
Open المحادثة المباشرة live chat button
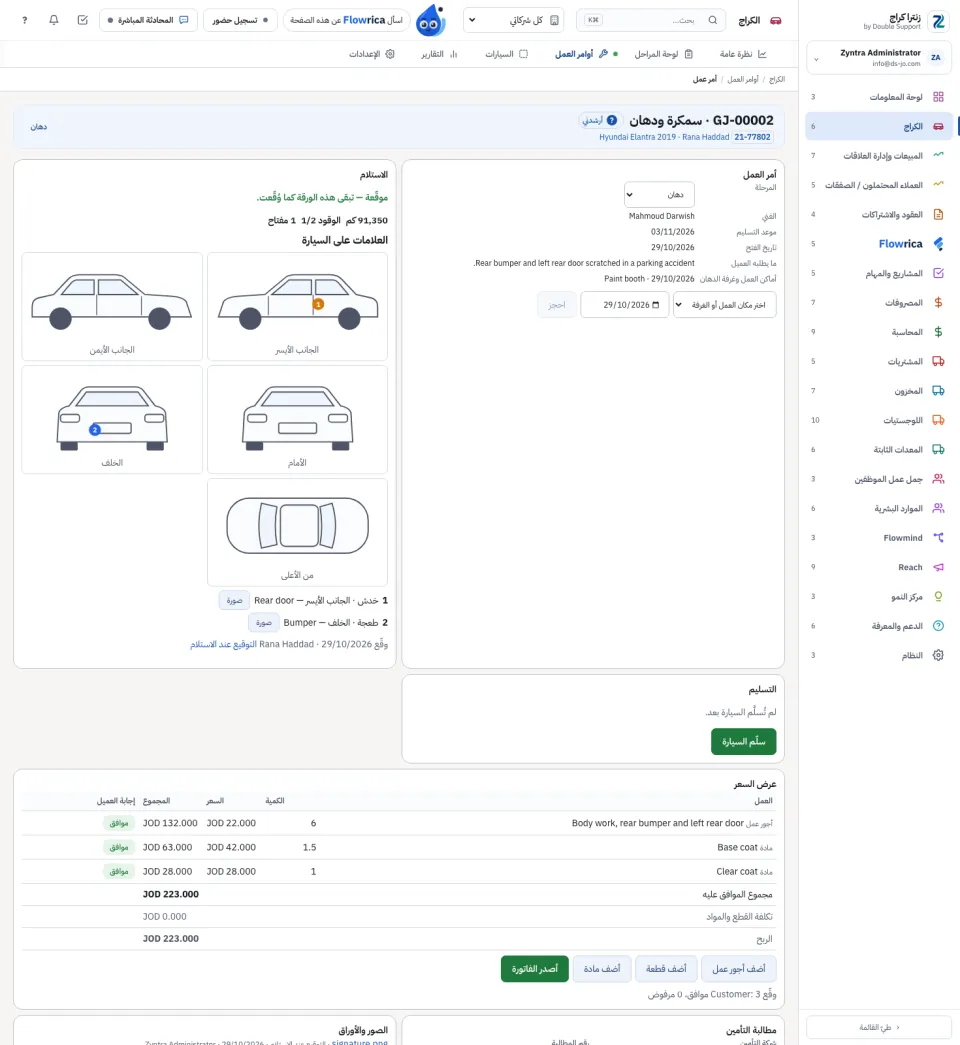point(148,20)
